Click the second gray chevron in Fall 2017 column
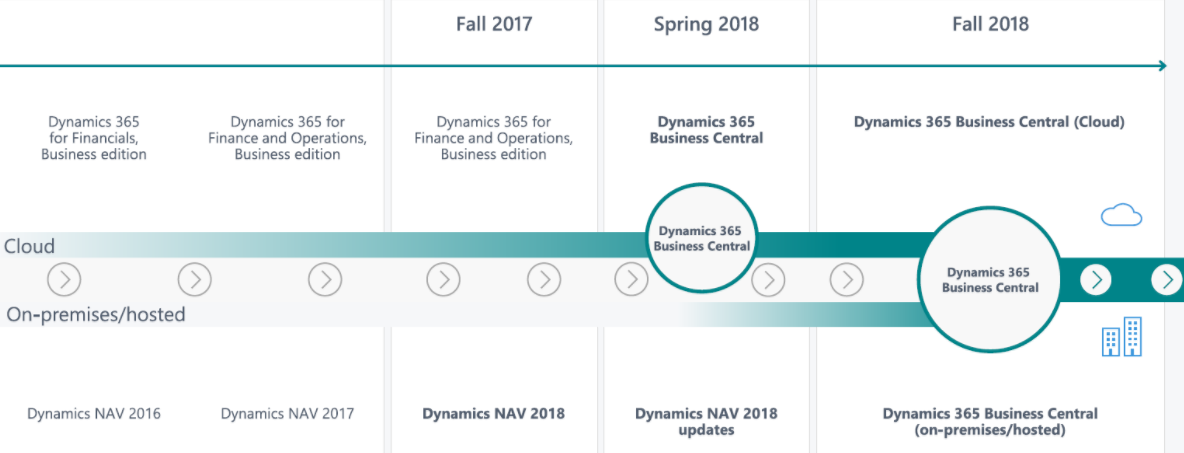The image size is (1184, 453). (x=544, y=280)
